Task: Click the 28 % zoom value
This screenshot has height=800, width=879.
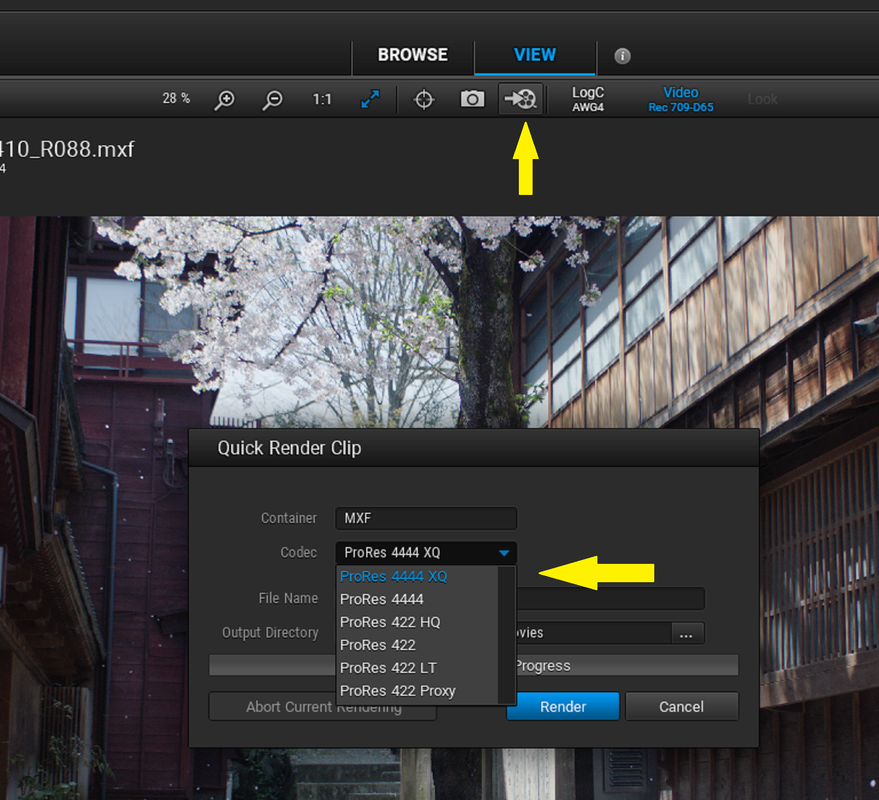Action: tap(176, 99)
